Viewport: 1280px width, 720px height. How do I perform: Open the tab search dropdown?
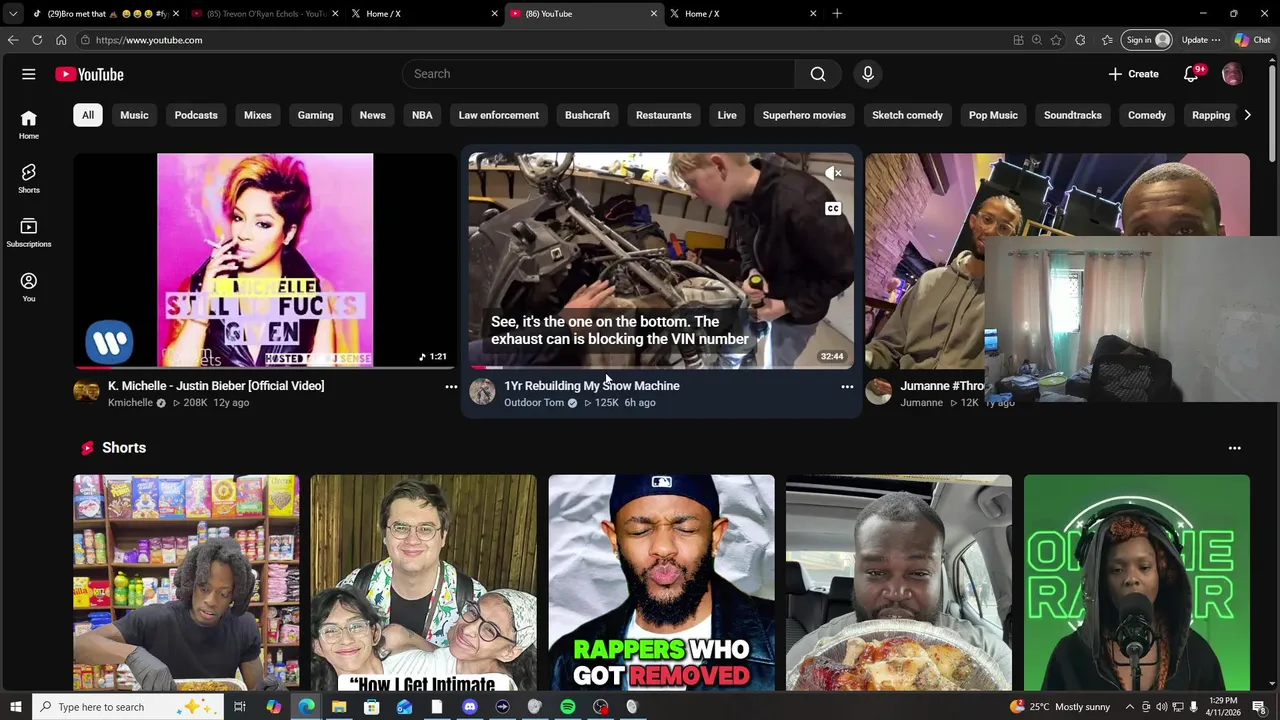click(x=13, y=14)
